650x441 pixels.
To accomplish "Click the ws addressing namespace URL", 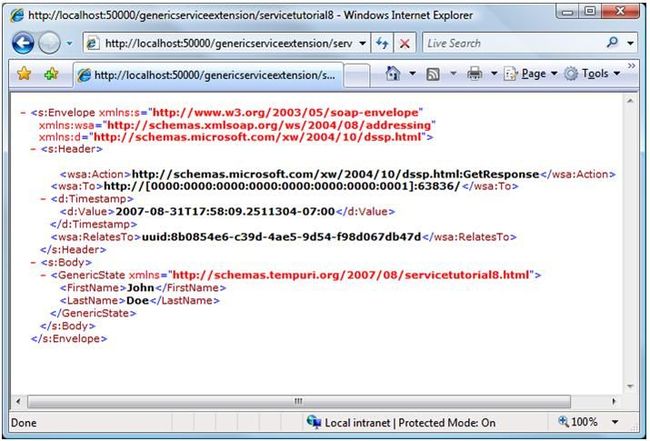I will click(269, 125).
